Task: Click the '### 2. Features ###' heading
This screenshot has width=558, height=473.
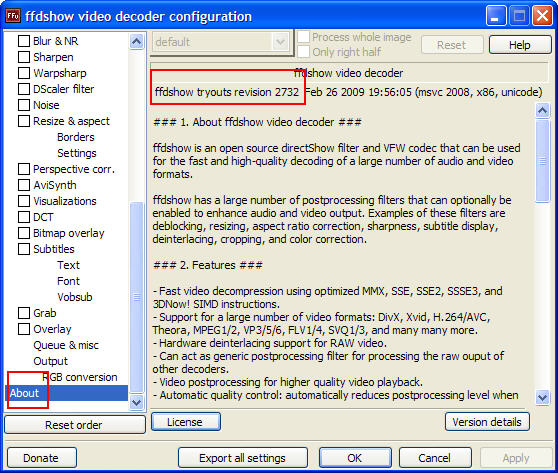Action: [x=208, y=265]
